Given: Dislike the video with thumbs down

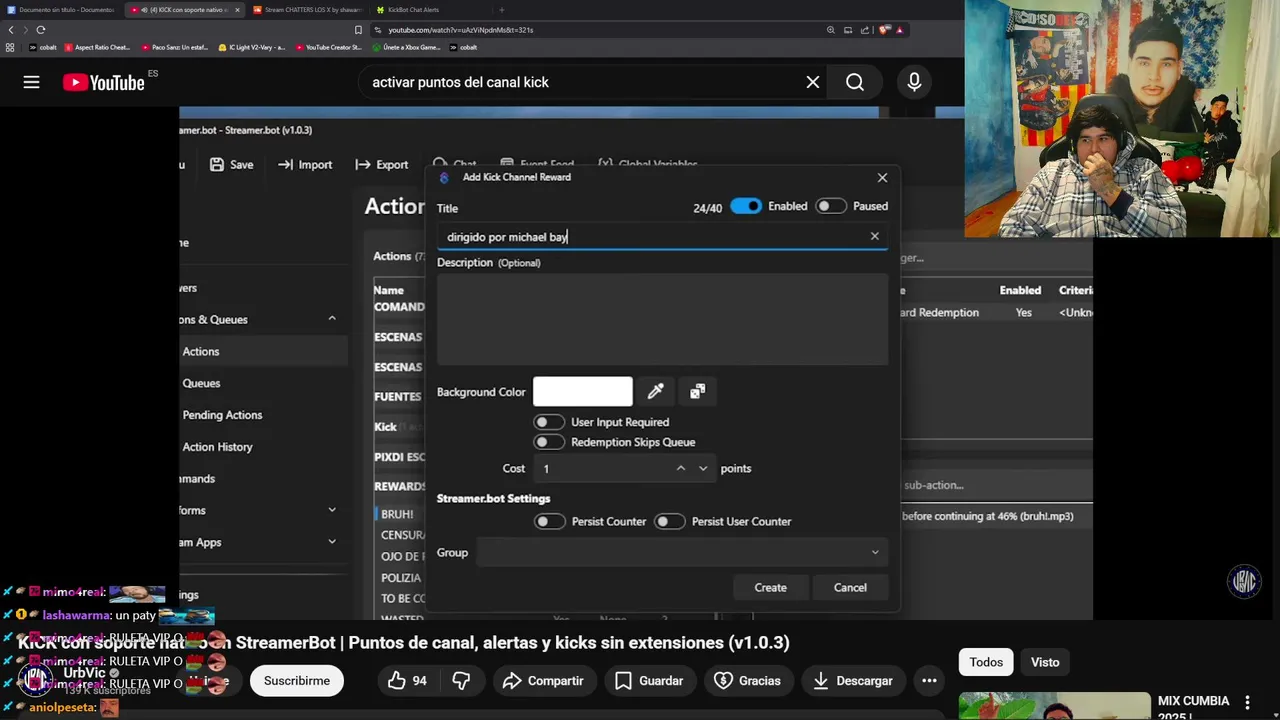Looking at the screenshot, I should pyautogui.click(x=461, y=681).
